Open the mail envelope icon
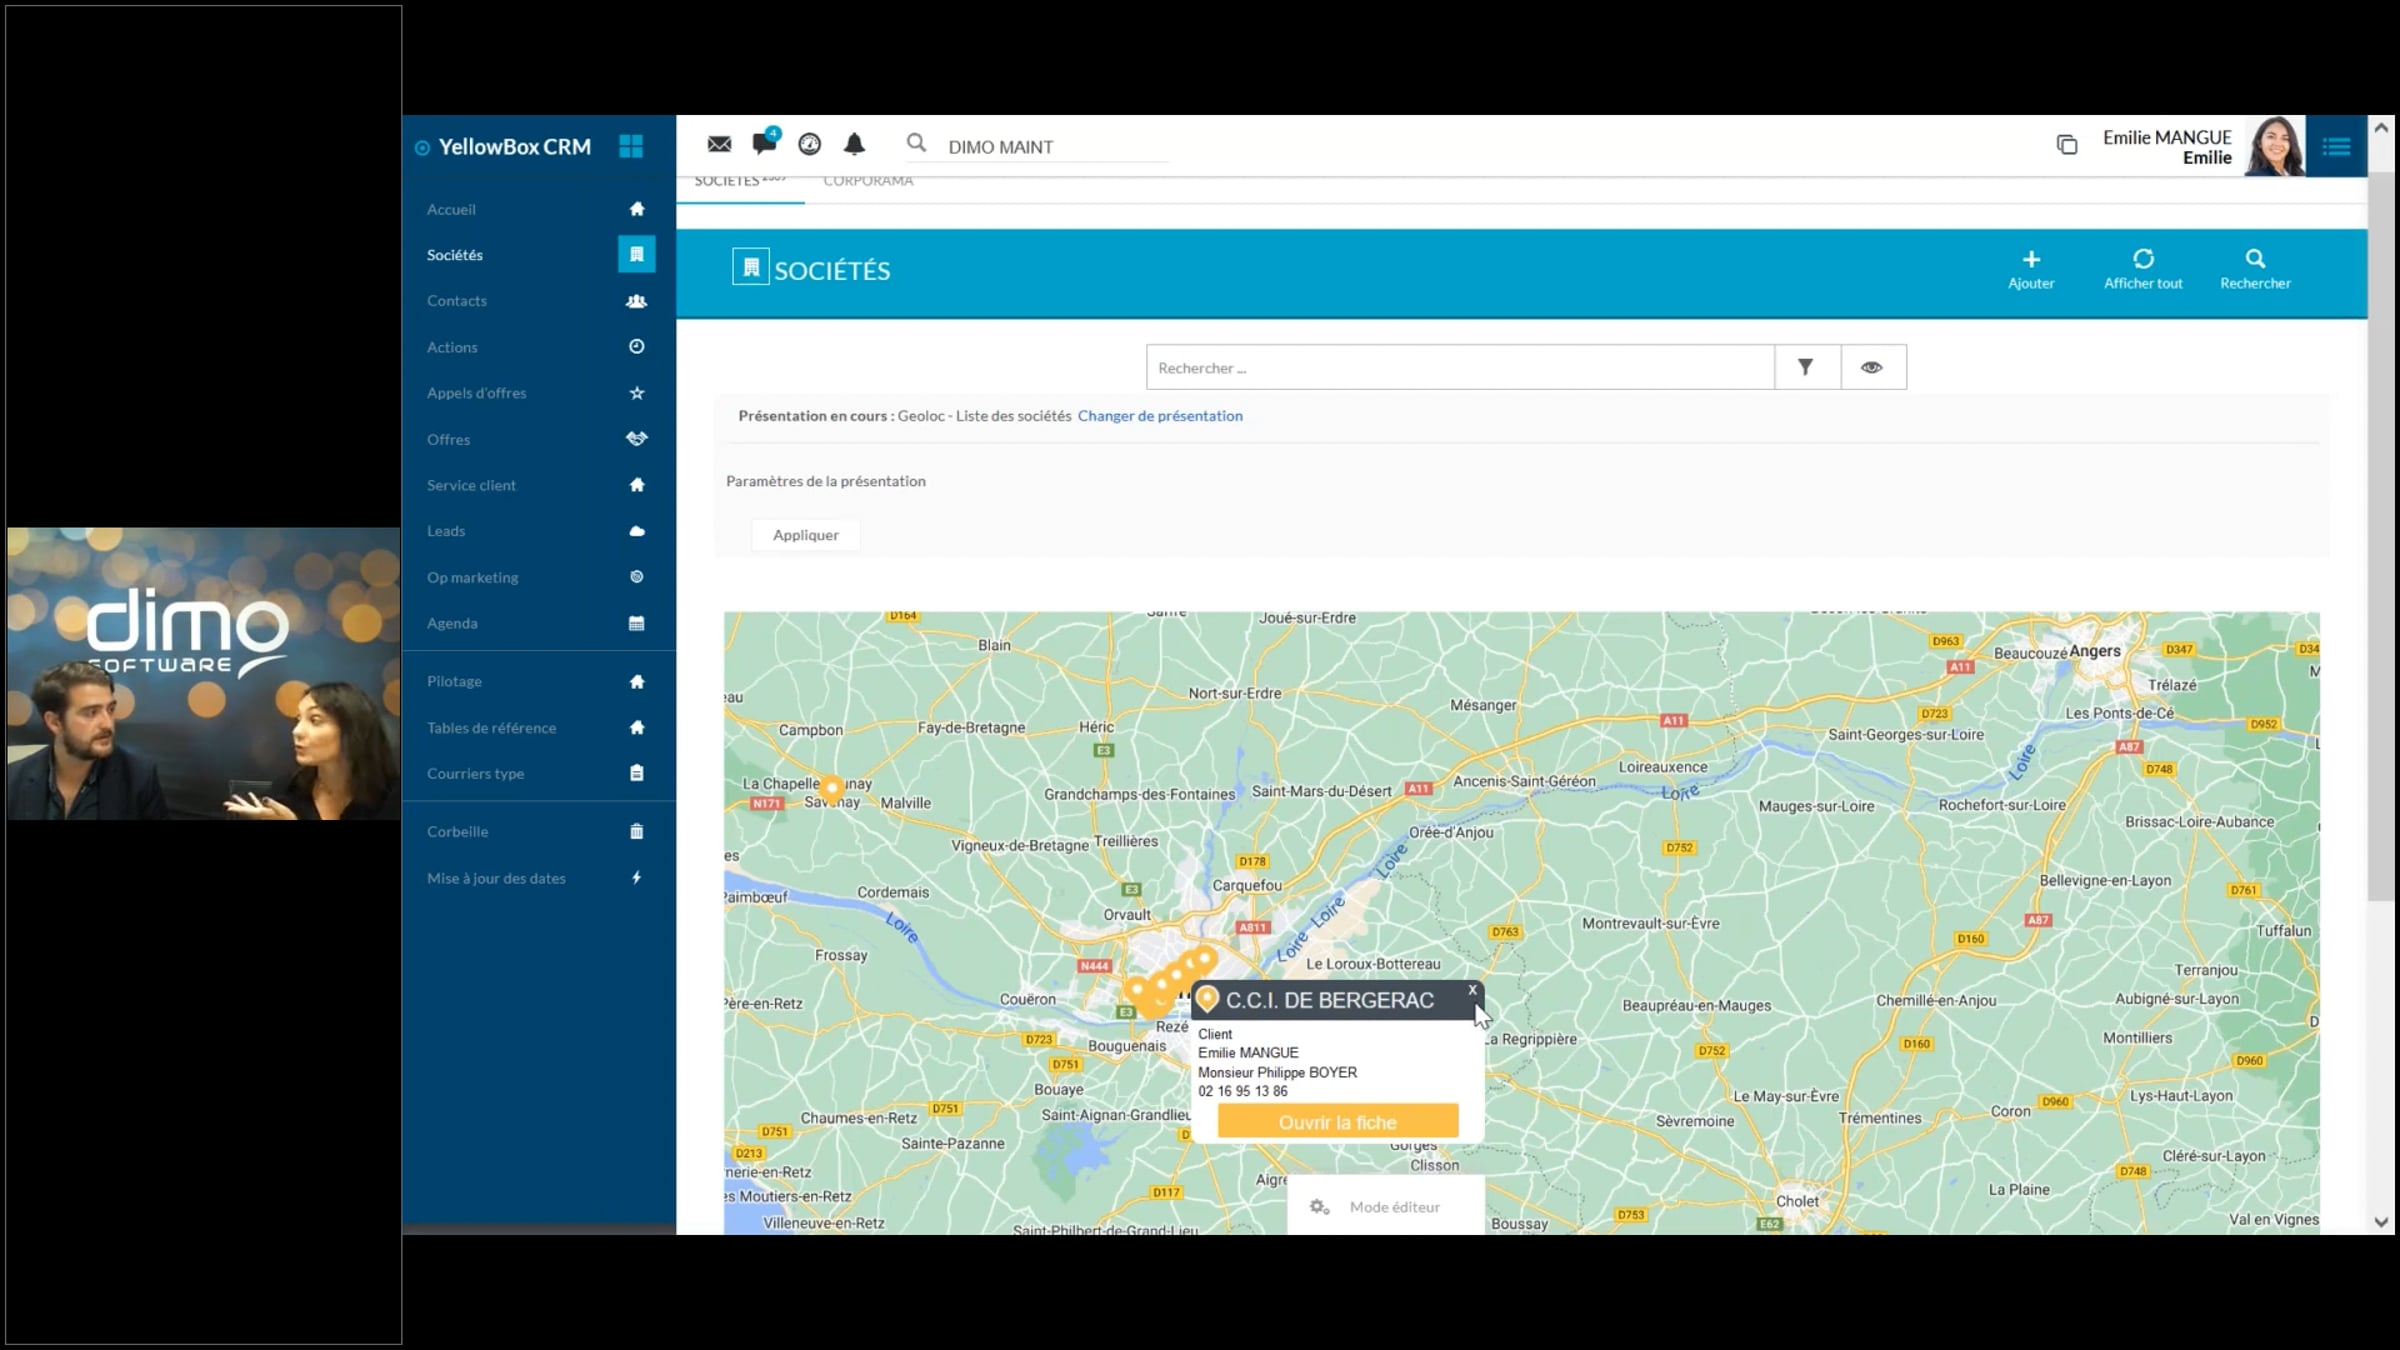This screenshot has width=2400, height=1350. [x=719, y=145]
